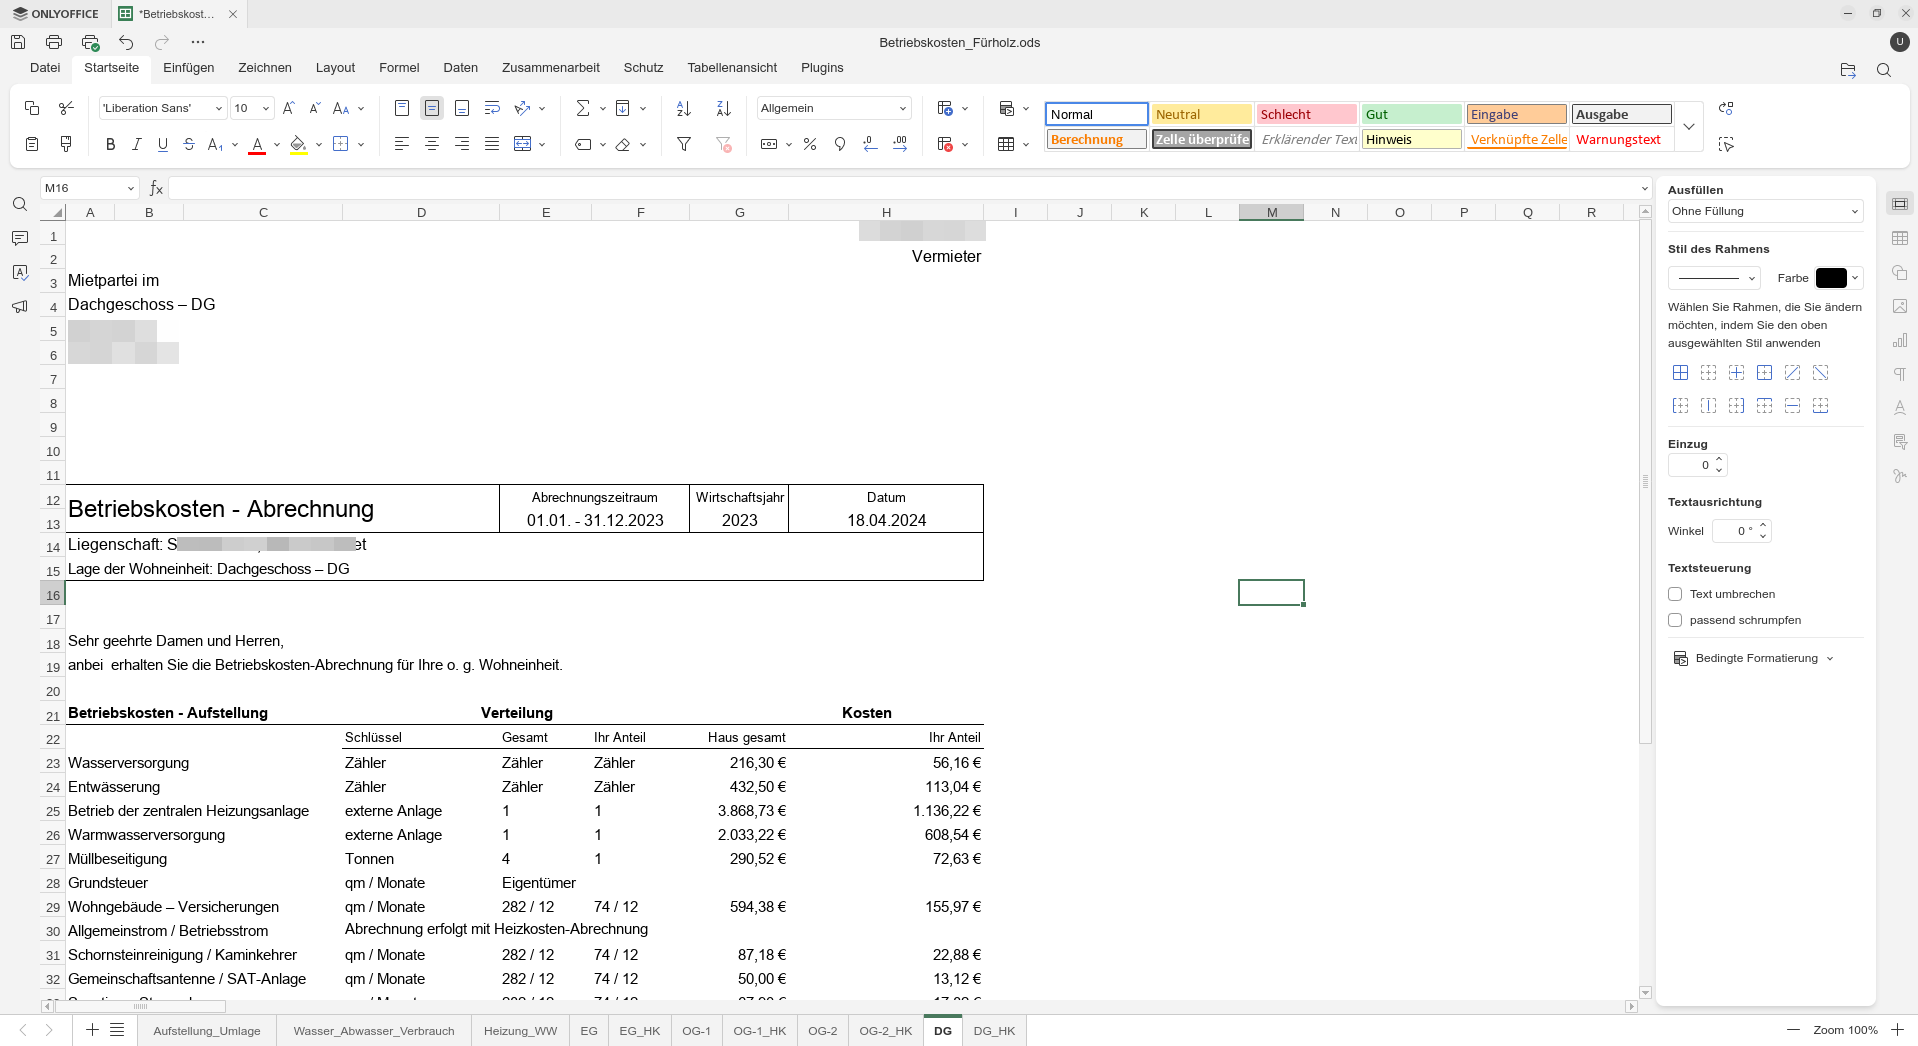Image resolution: width=1918 pixels, height=1046 pixels.
Task: Open the font size dropdown
Action: click(266, 108)
